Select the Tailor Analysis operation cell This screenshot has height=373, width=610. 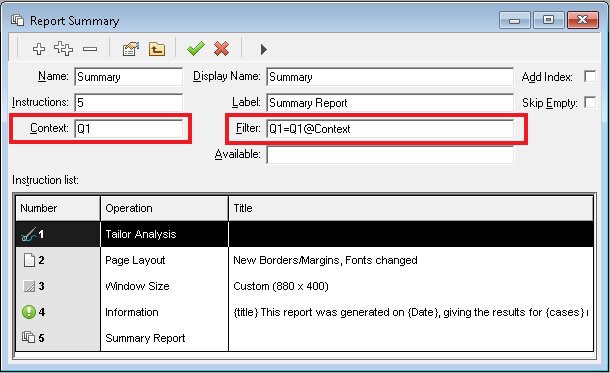[165, 234]
